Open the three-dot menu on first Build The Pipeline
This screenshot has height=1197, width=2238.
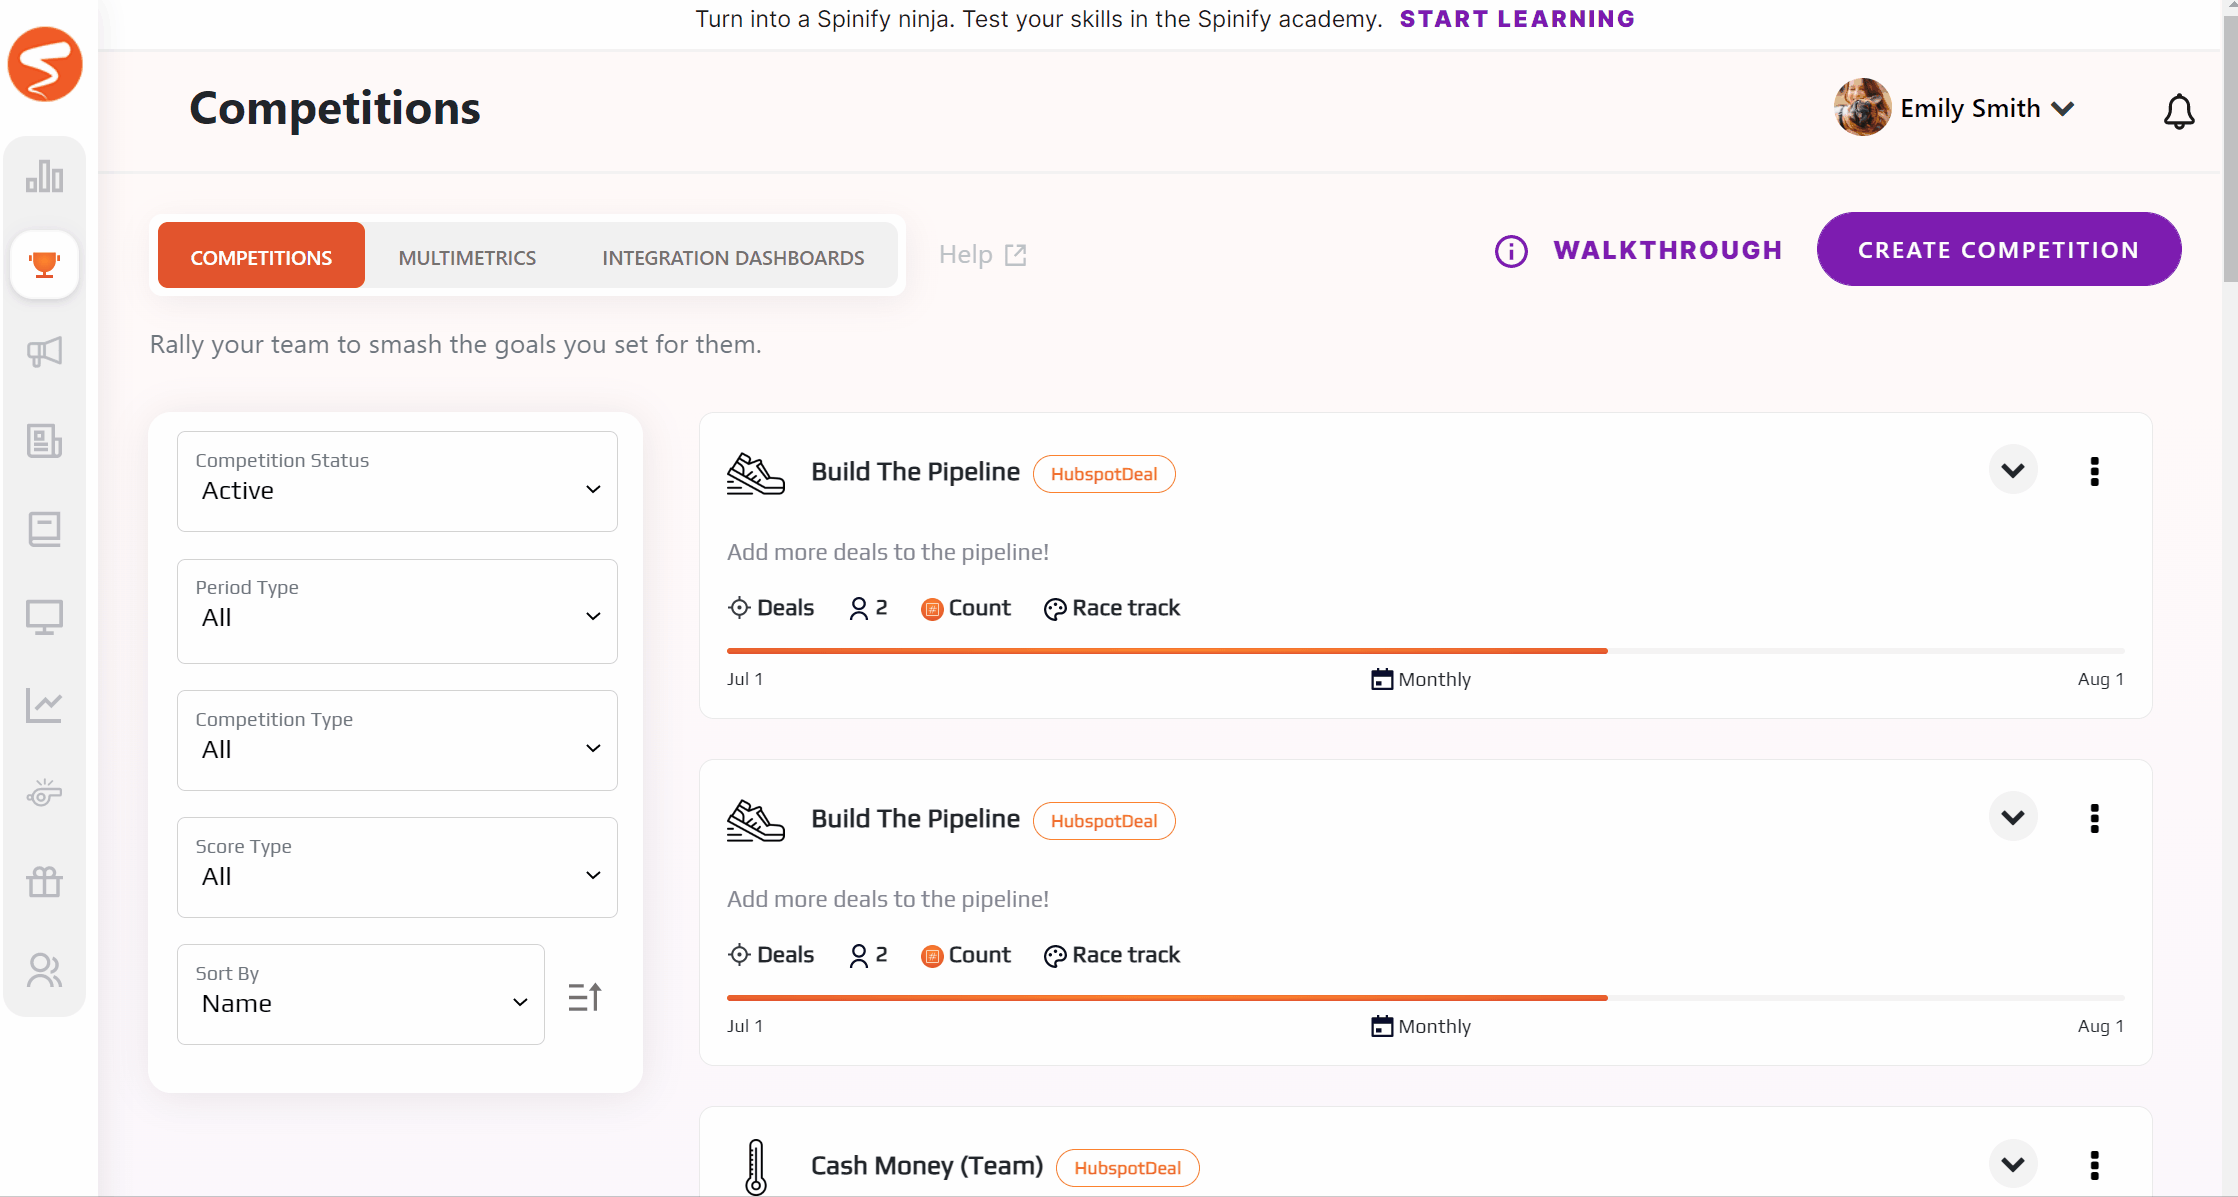(x=2093, y=471)
